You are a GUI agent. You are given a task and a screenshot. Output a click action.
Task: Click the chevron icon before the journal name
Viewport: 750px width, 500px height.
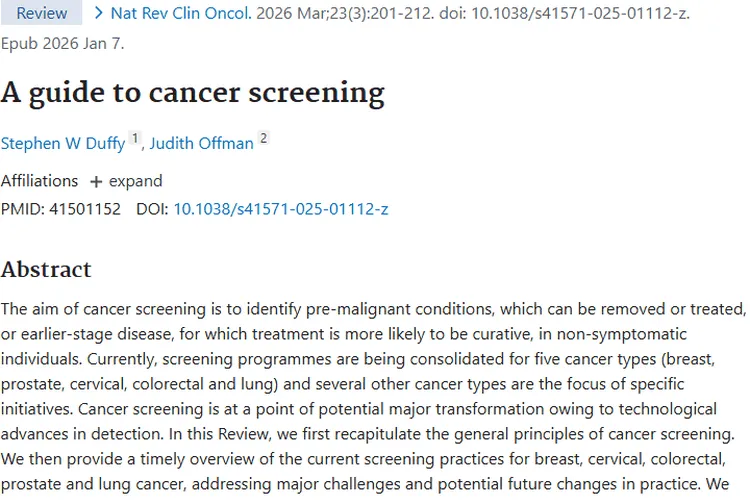[98, 13]
